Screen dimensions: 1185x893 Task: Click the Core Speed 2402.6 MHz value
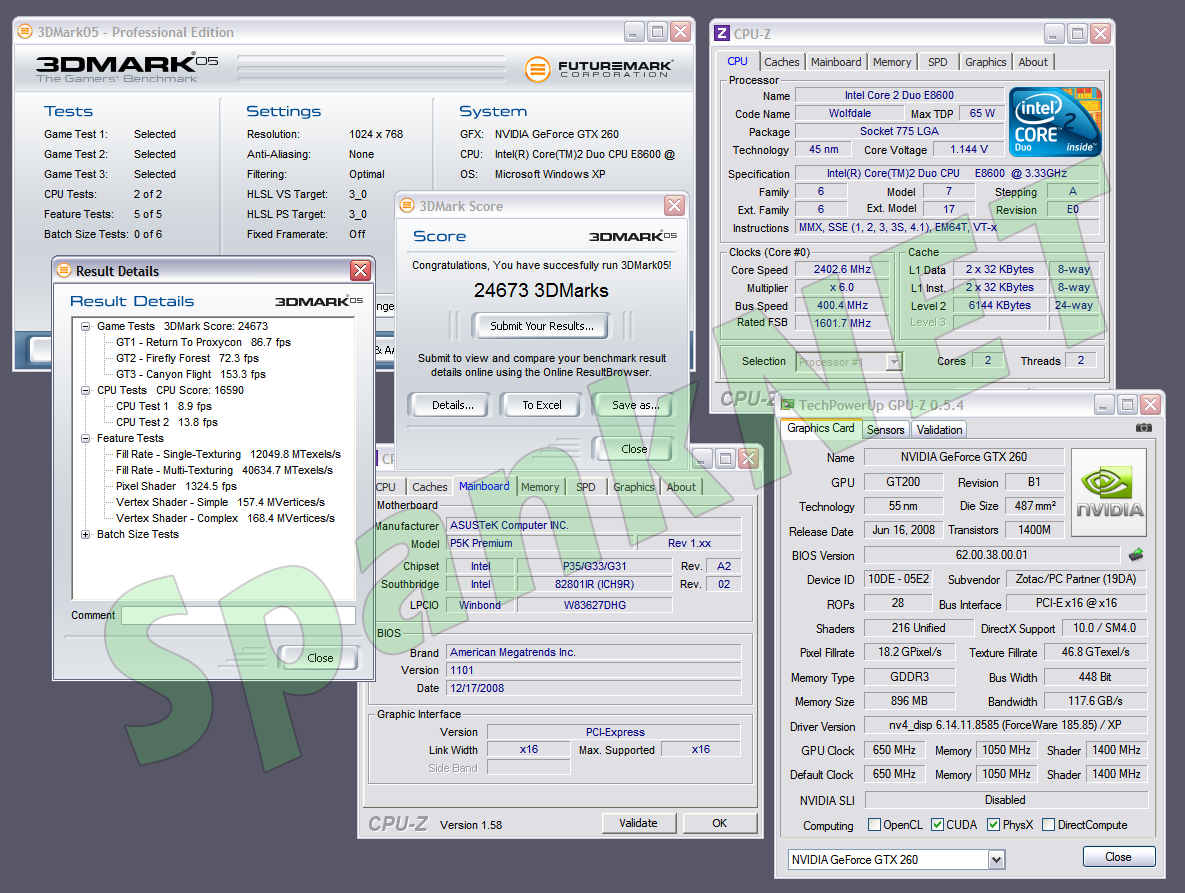tap(842, 270)
